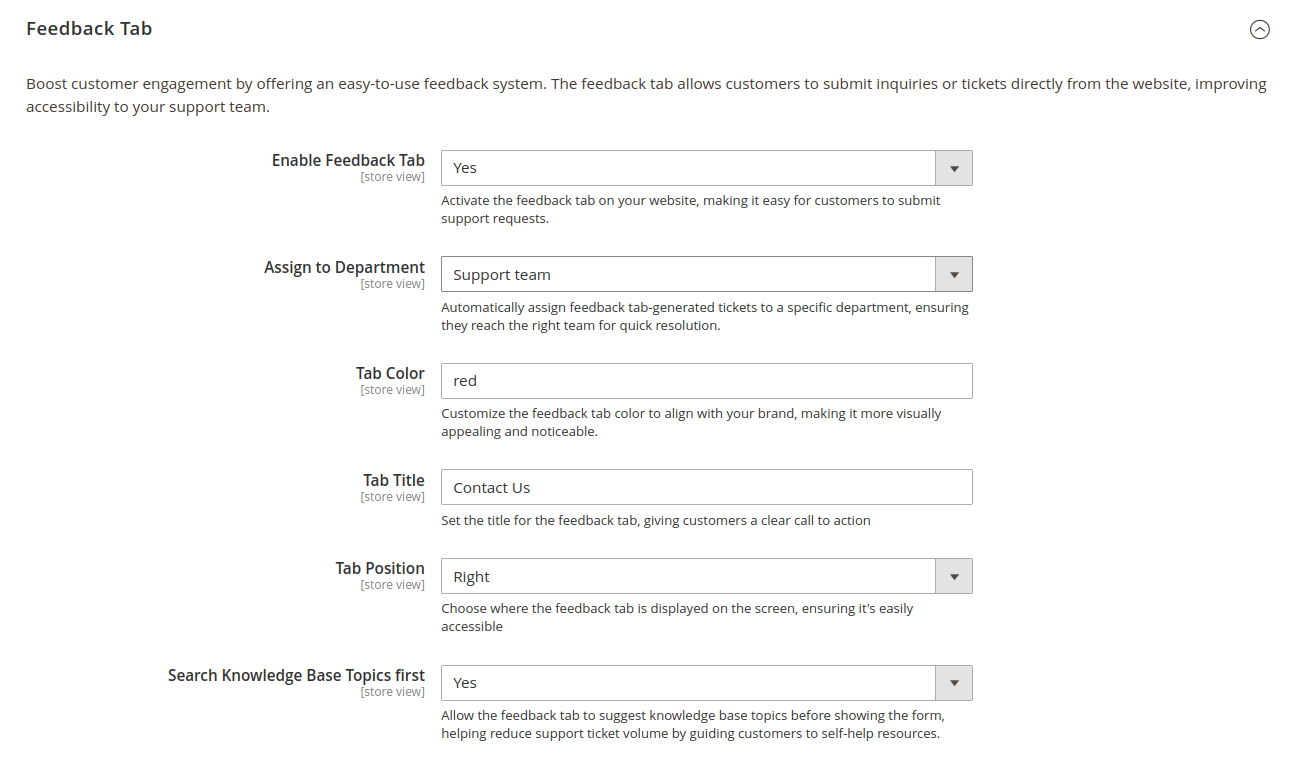
Task: Click the Feedback Tab section heading
Action: pos(88,28)
